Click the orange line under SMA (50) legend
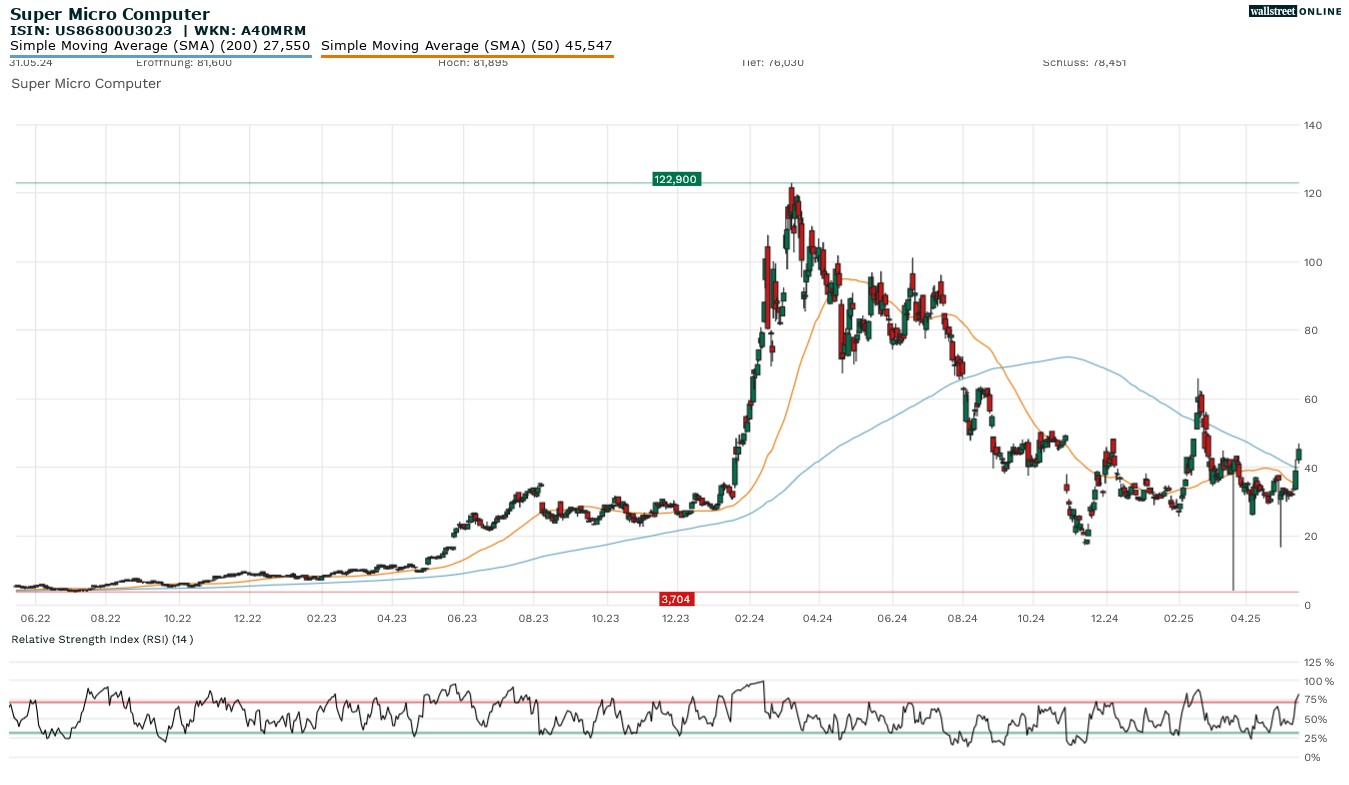 [467, 56]
